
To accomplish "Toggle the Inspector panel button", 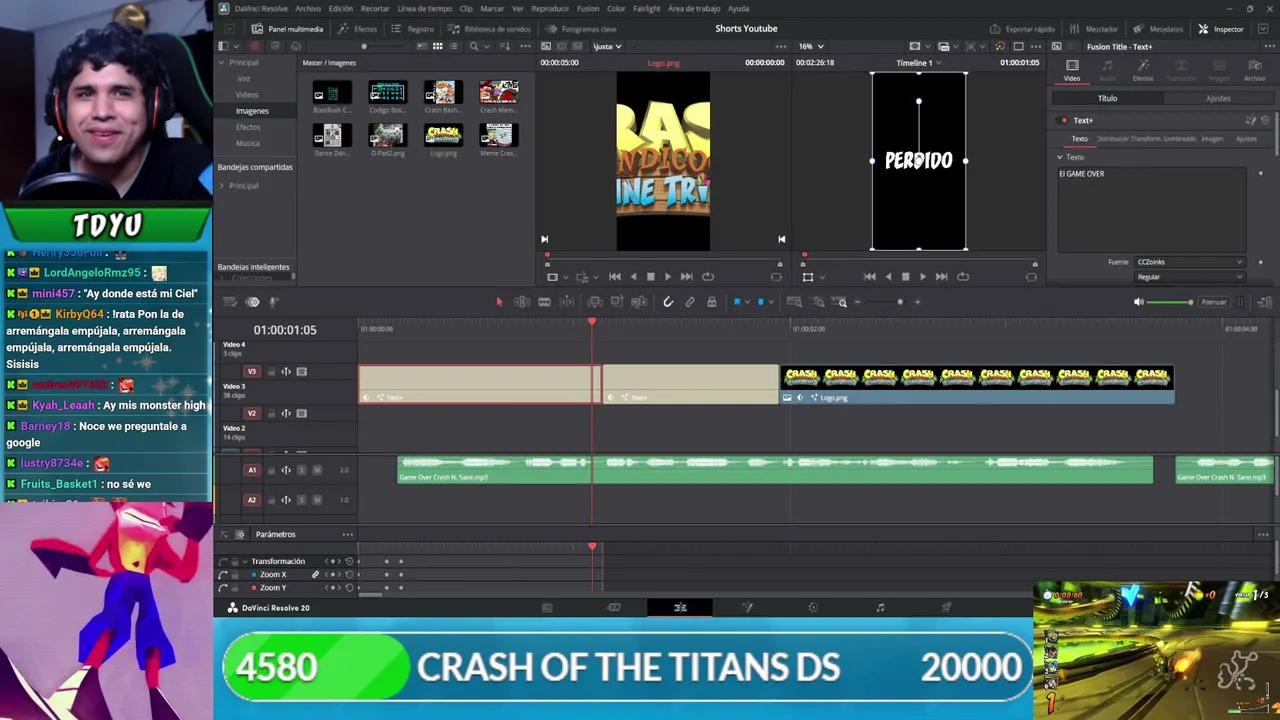I will (x=1221, y=29).
